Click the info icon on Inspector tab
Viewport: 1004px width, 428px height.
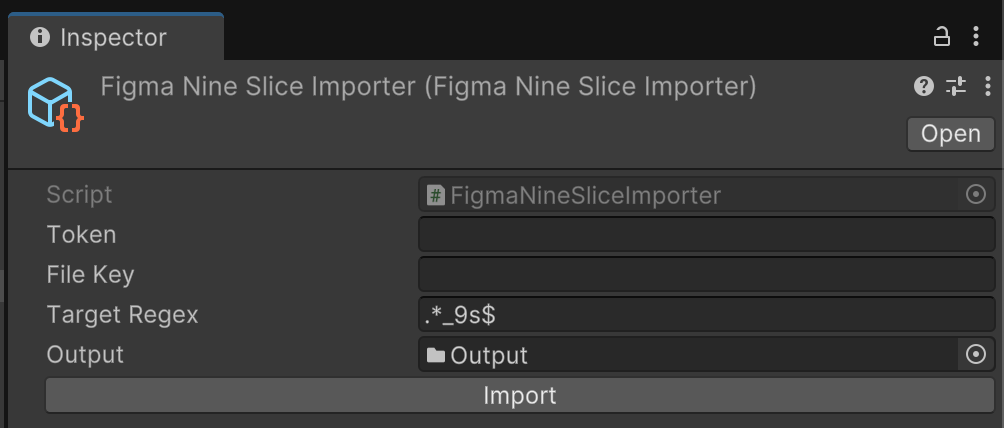40,38
